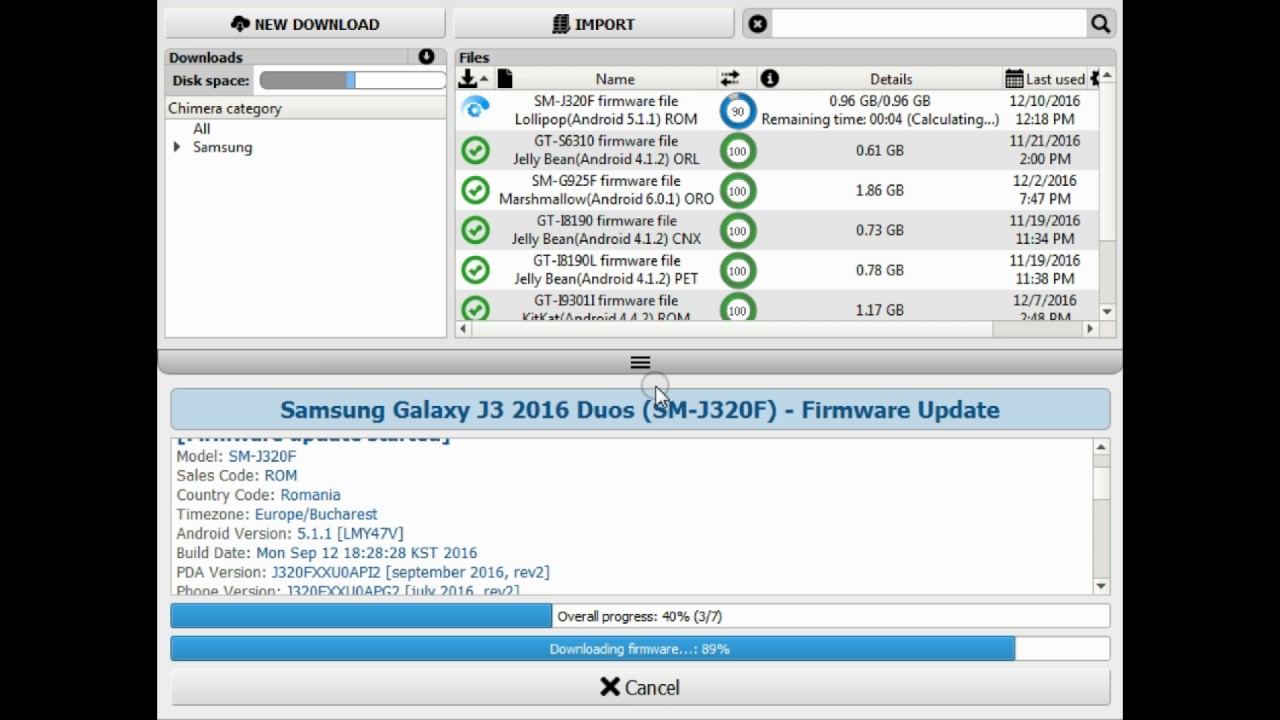
Task: Click the NEW DOWNLOAD button
Action: click(x=305, y=24)
